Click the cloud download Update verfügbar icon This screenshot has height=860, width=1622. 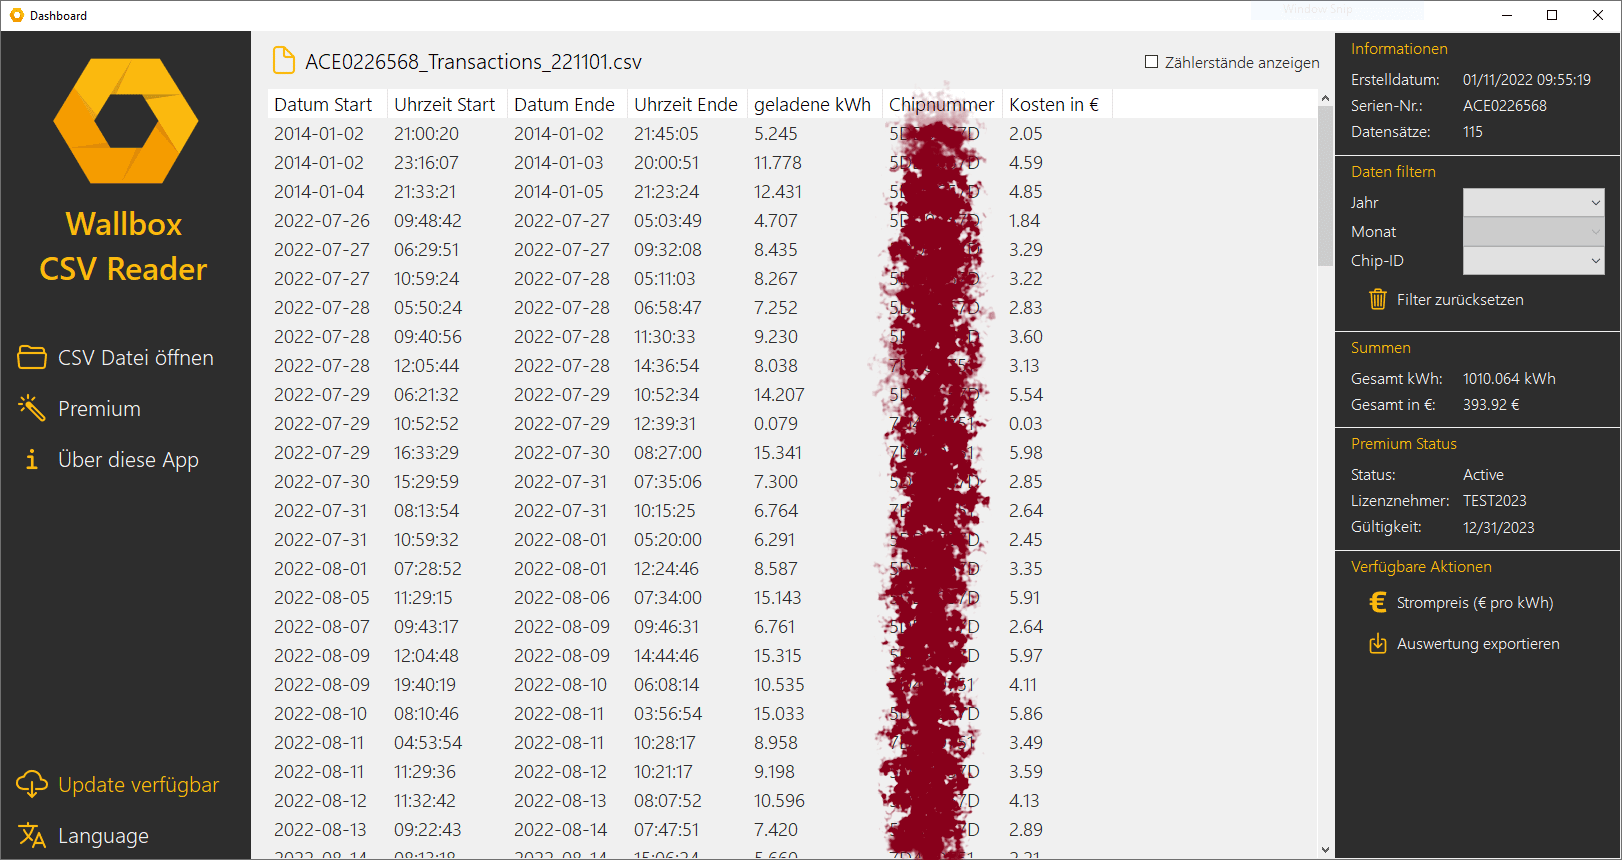click(x=32, y=785)
